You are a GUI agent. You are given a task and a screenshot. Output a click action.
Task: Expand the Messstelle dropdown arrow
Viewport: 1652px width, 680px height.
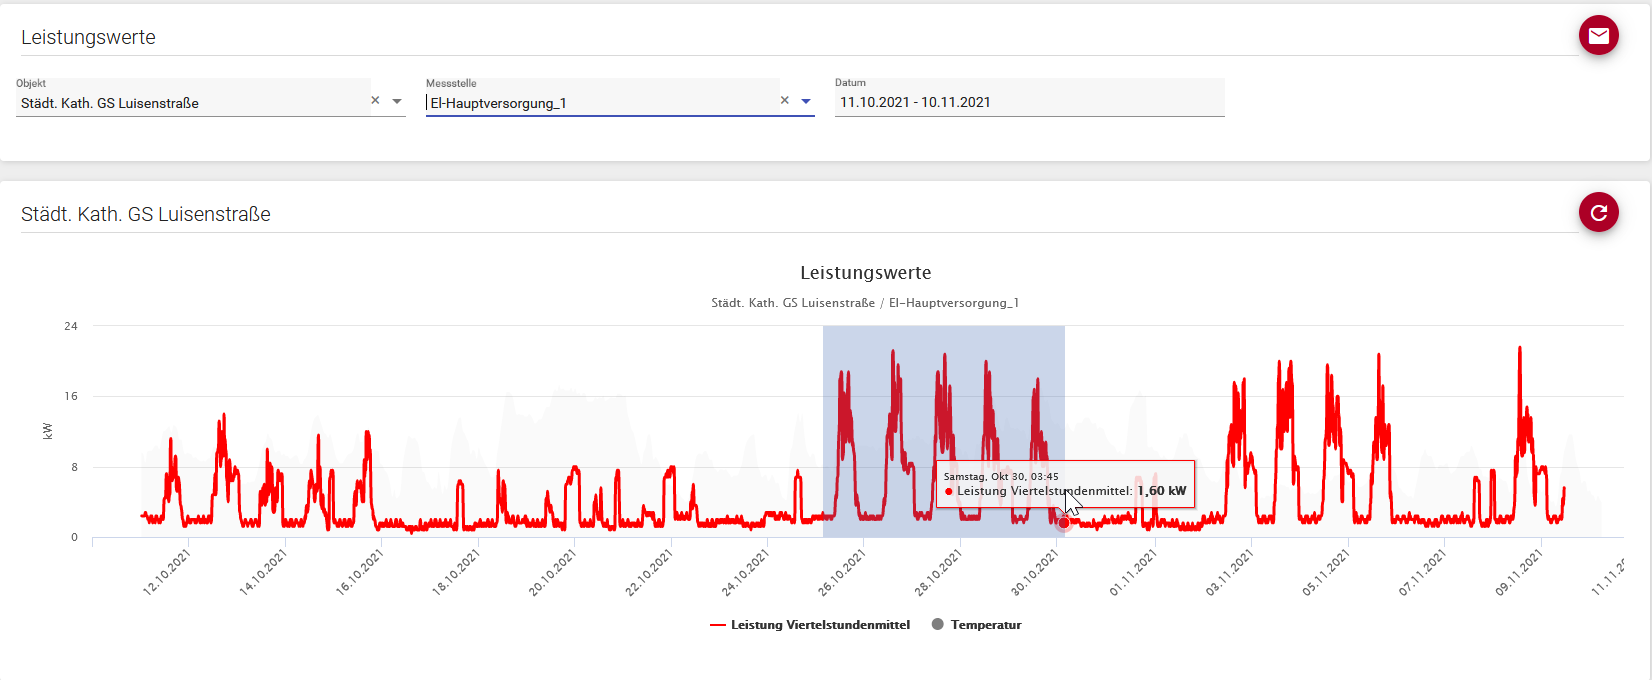[806, 101]
